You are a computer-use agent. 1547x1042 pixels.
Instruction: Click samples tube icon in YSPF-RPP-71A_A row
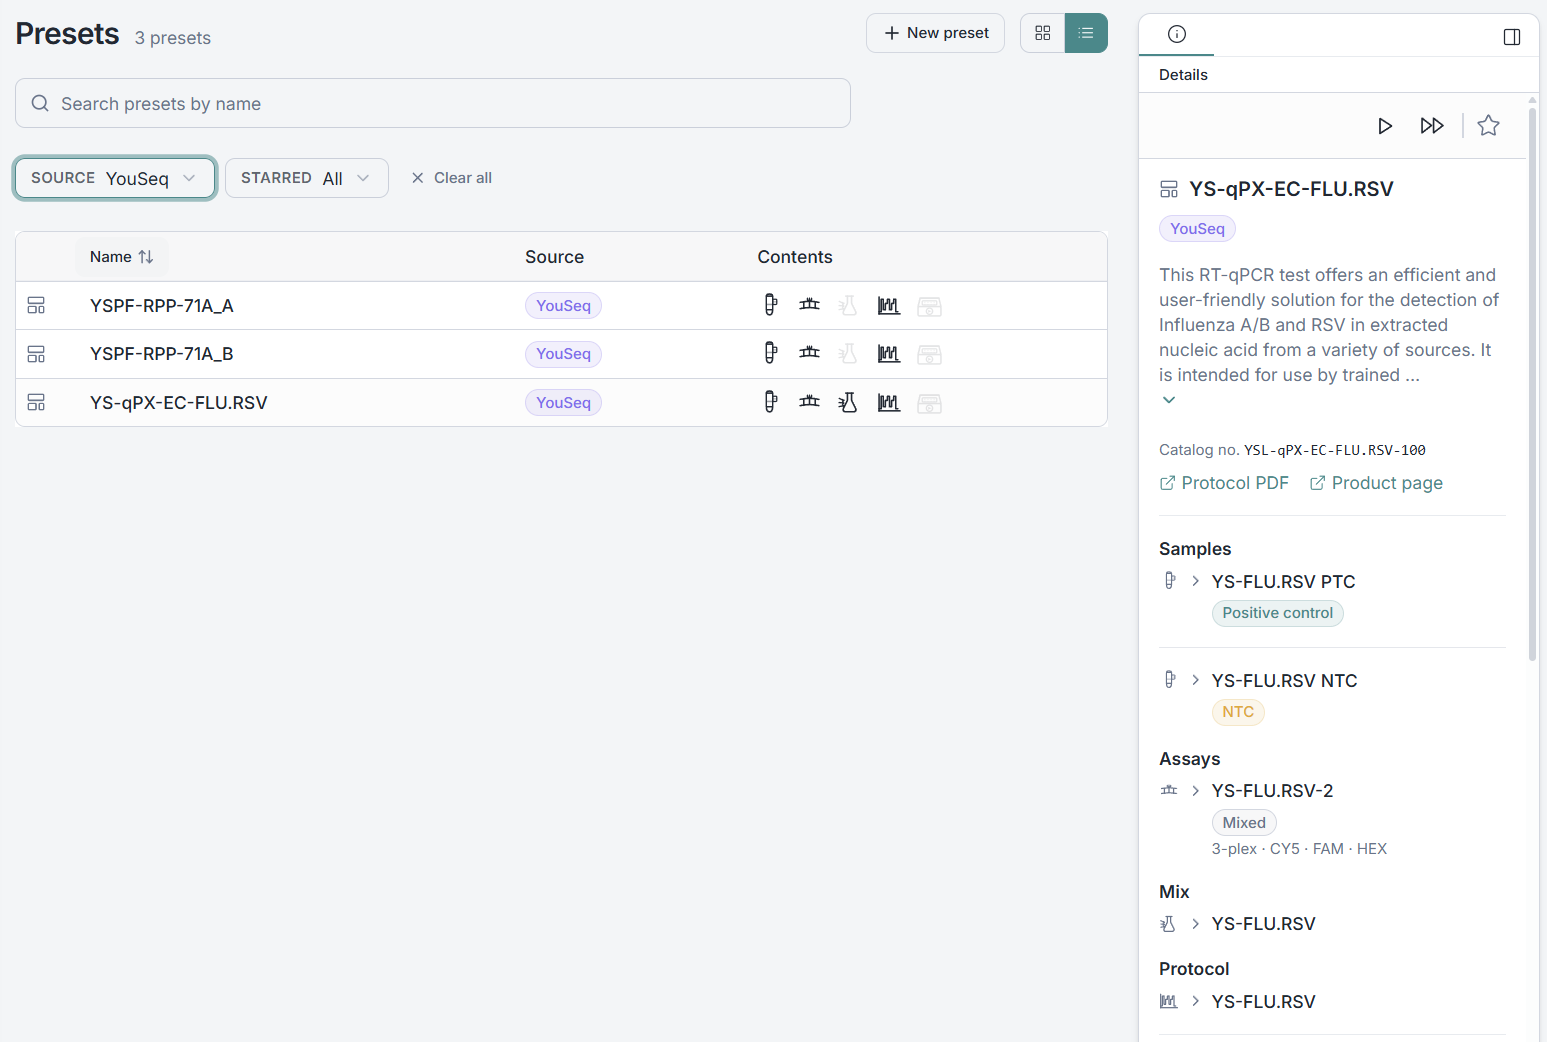tap(770, 305)
